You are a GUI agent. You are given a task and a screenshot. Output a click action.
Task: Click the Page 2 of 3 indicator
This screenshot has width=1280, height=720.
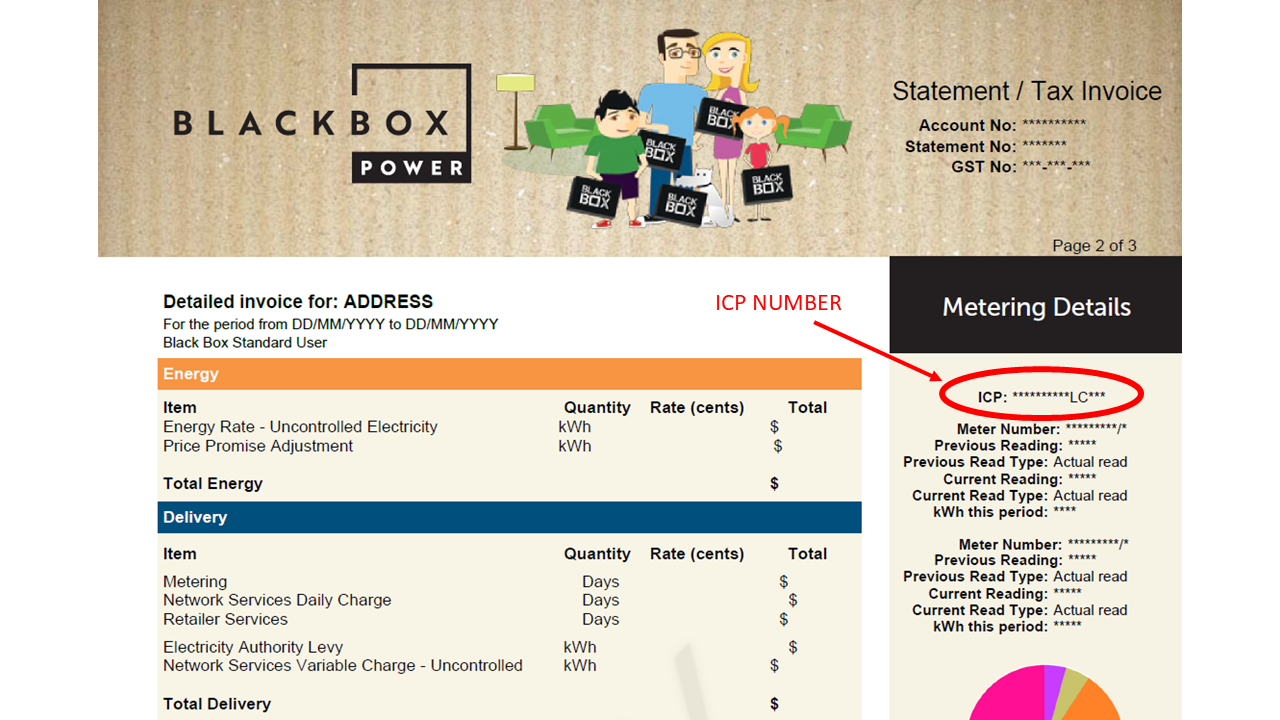[1094, 245]
